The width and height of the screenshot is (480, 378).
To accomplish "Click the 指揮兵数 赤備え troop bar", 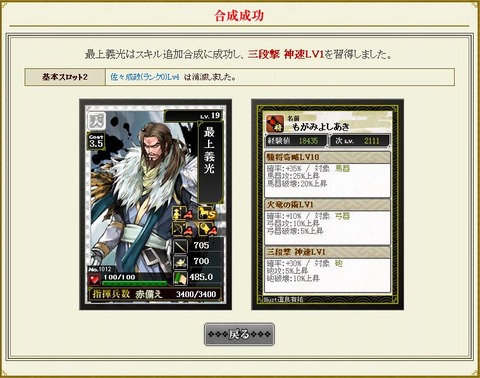I will [x=155, y=294].
